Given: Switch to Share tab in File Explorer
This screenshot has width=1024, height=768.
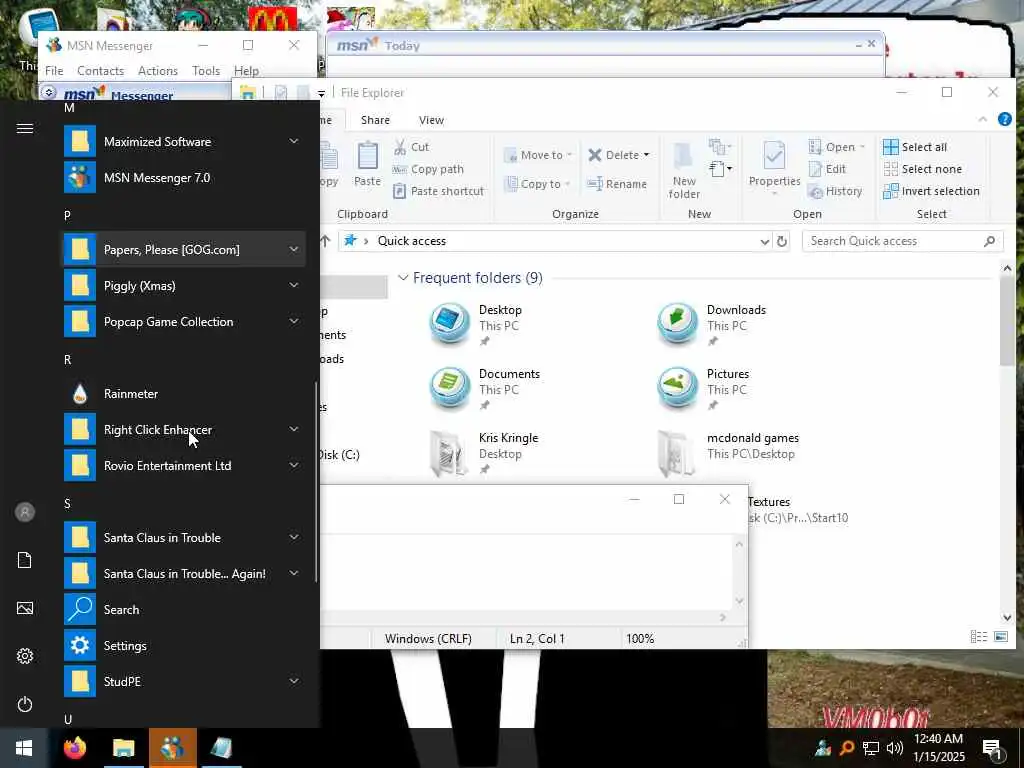Looking at the screenshot, I should (x=376, y=120).
